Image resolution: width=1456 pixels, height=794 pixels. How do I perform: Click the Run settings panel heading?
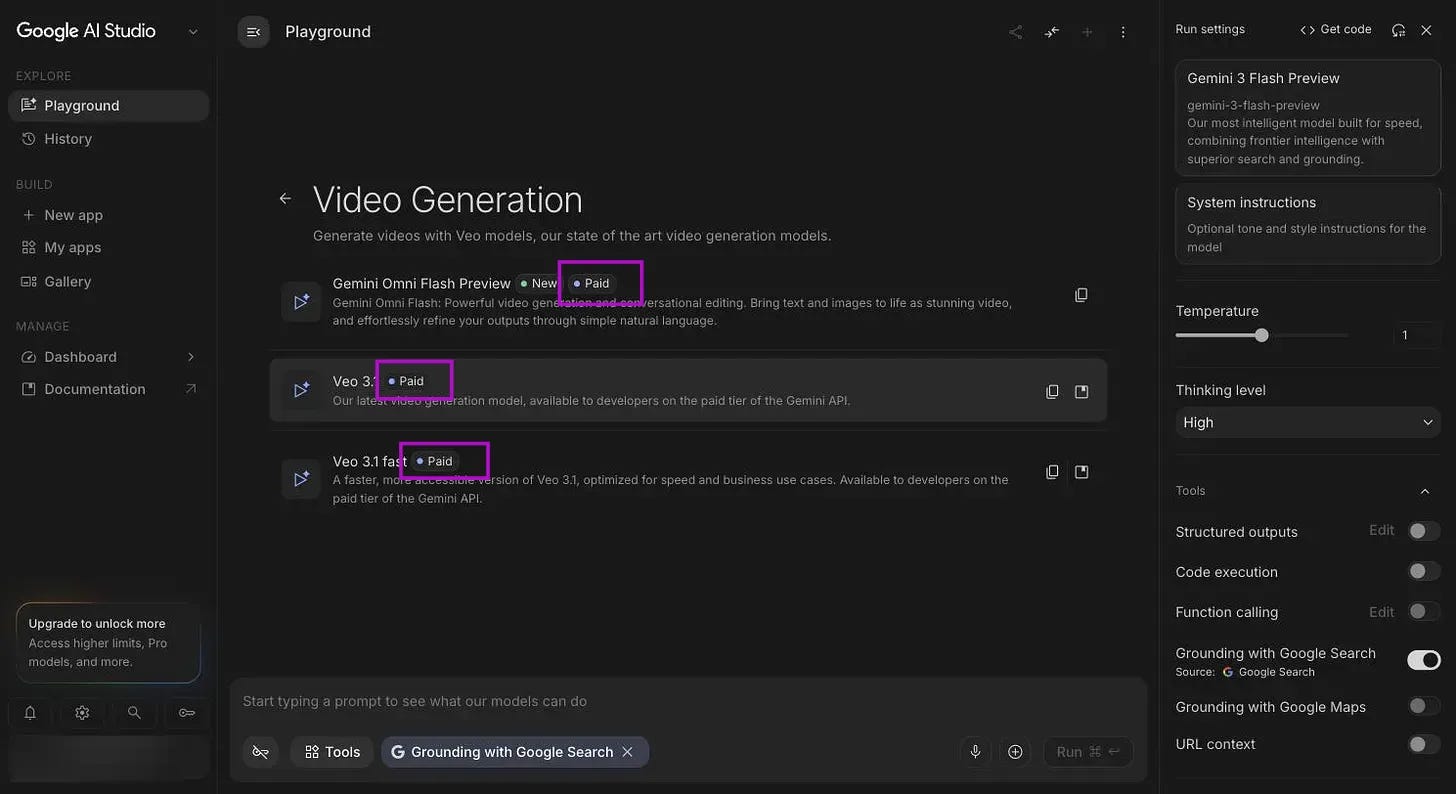[x=1210, y=30]
